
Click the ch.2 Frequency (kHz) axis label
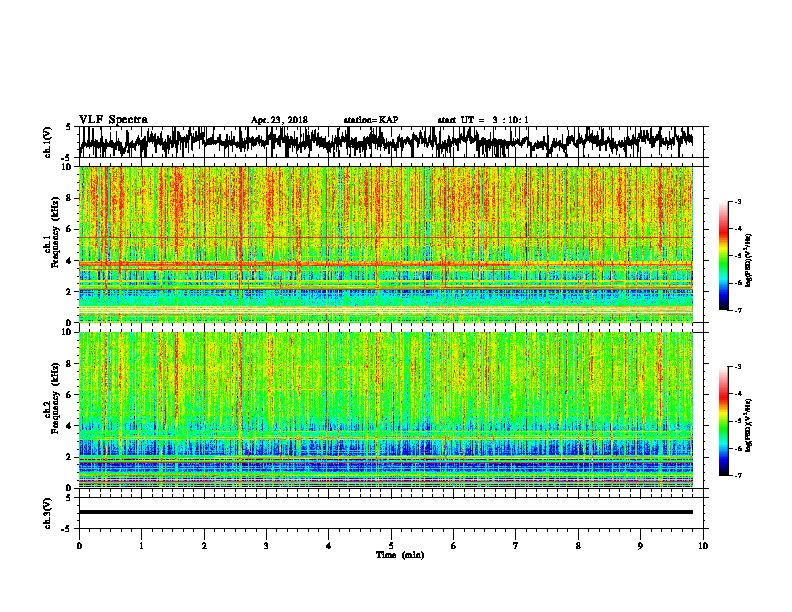pos(51,397)
